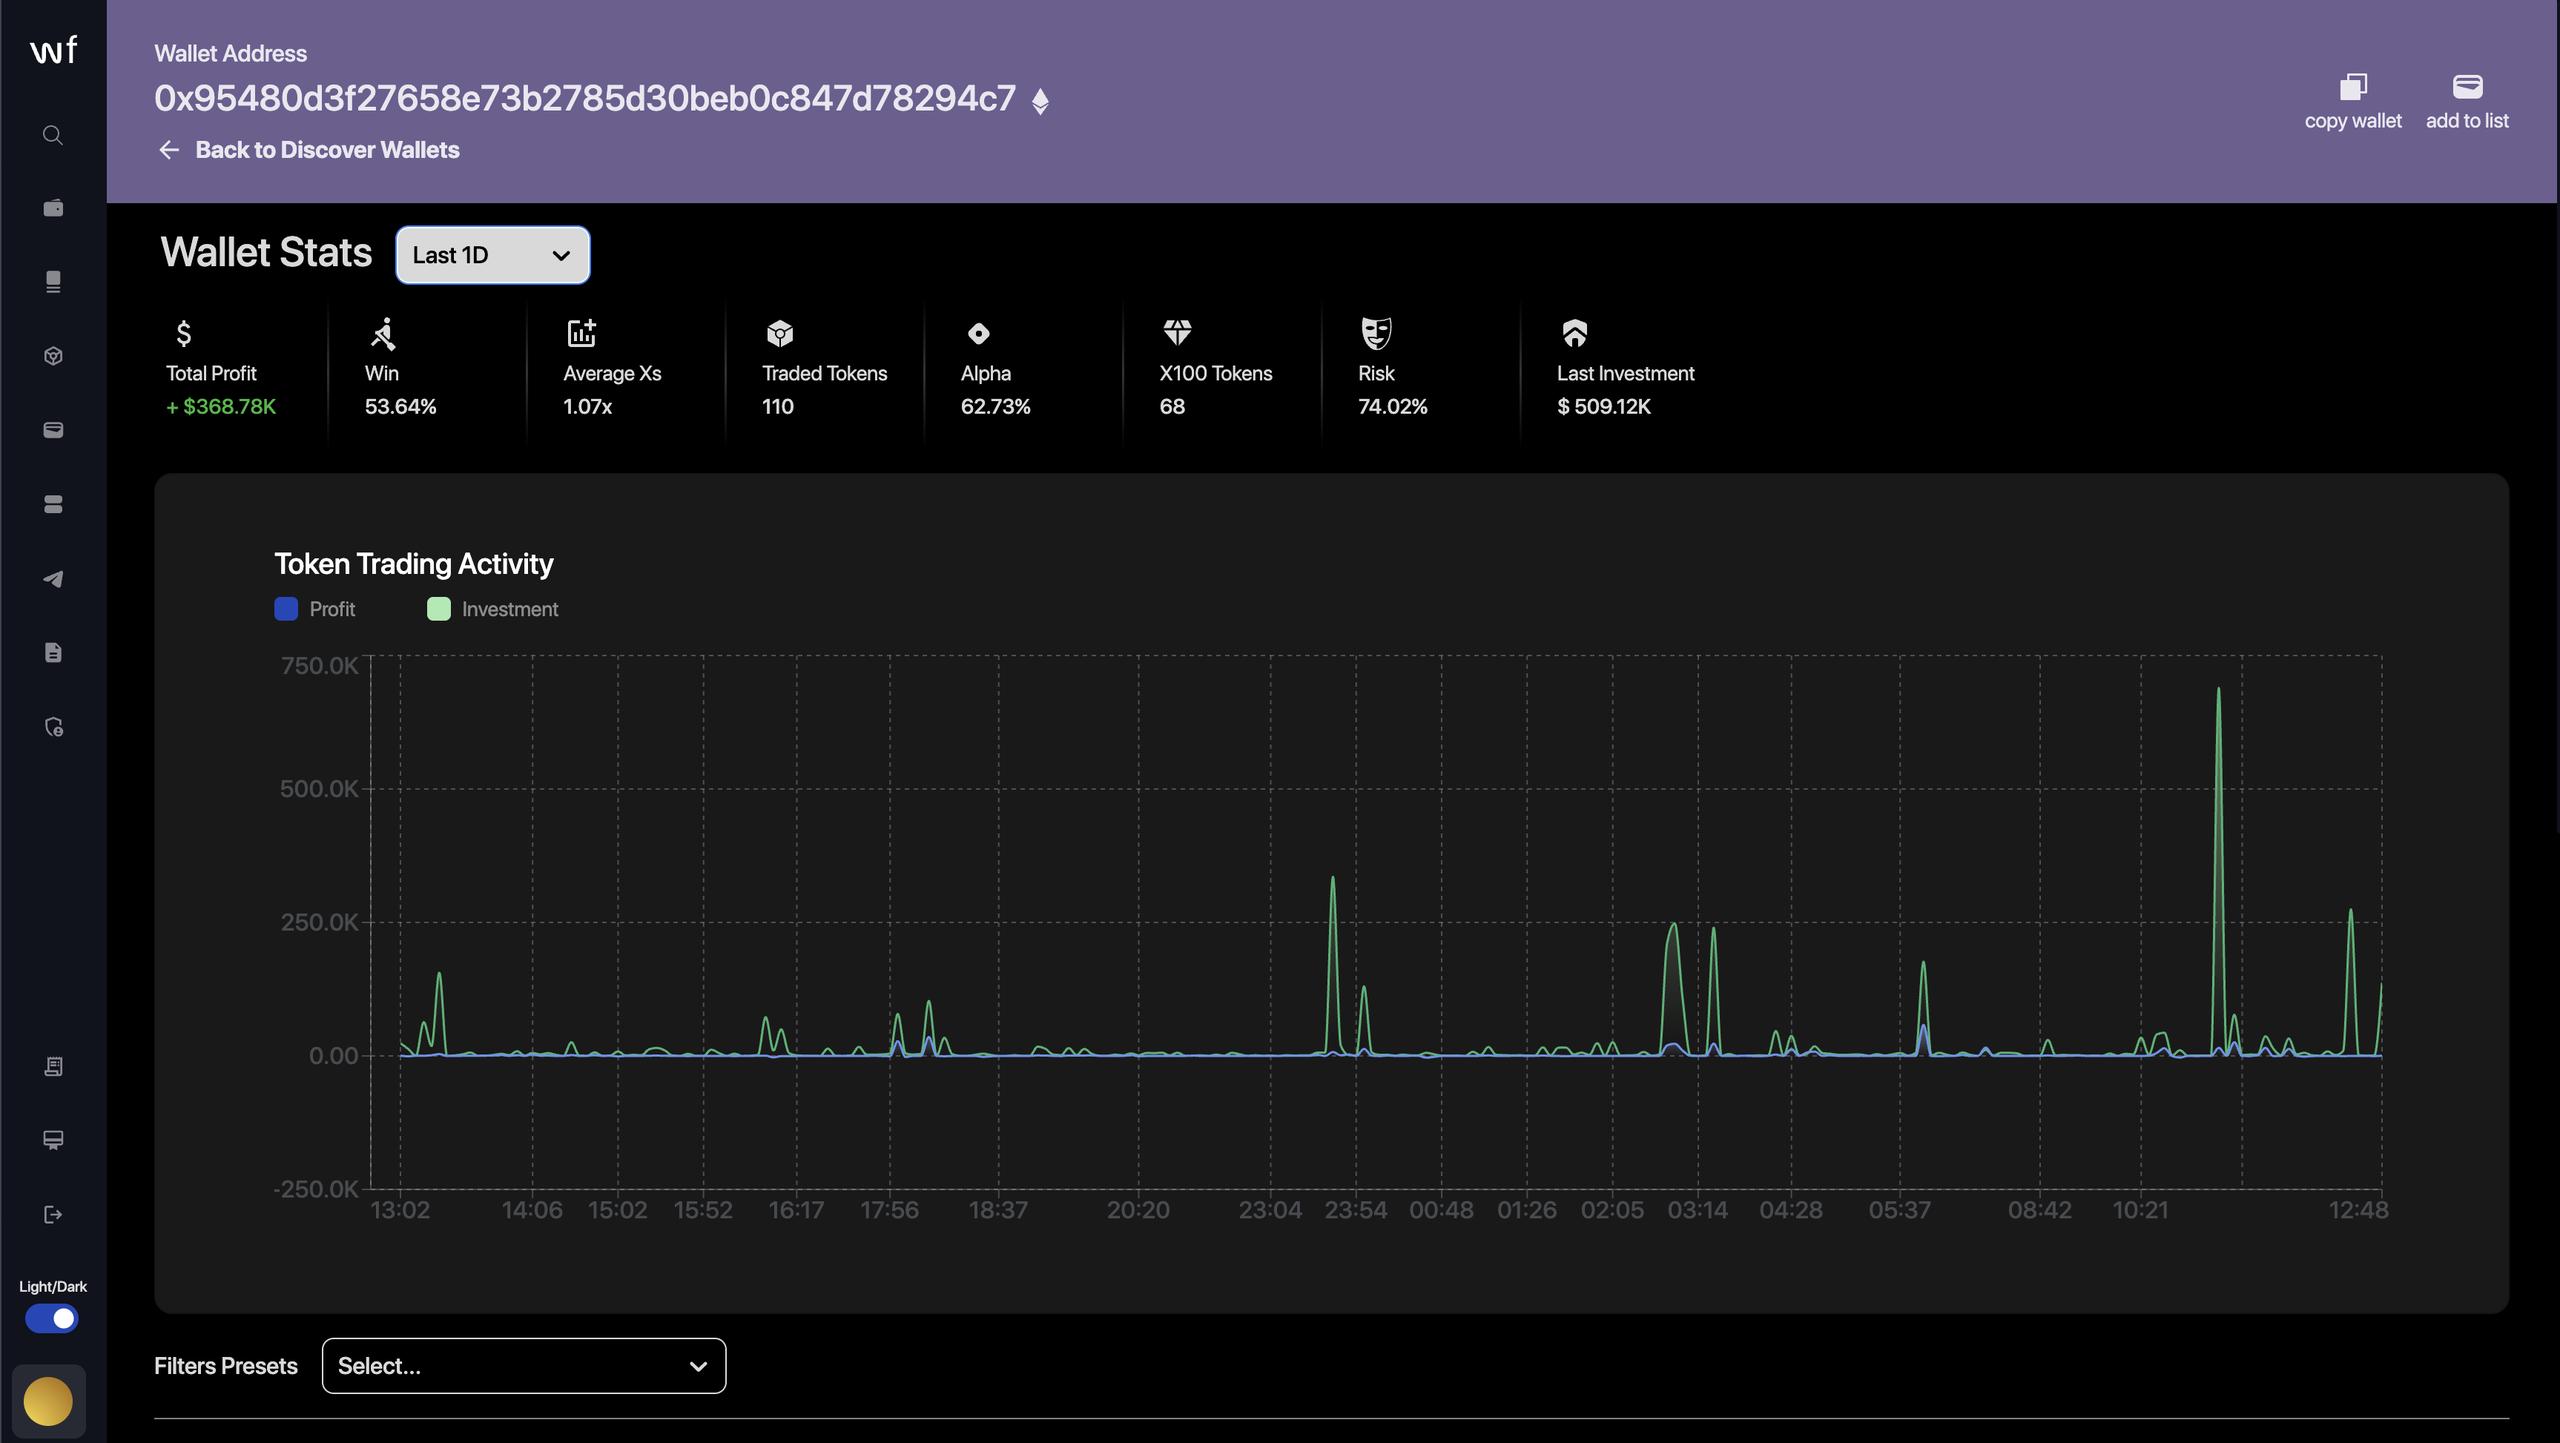2560x1443 pixels.
Task: Toggle the Profit series in chart legend
Action: click(x=315, y=609)
